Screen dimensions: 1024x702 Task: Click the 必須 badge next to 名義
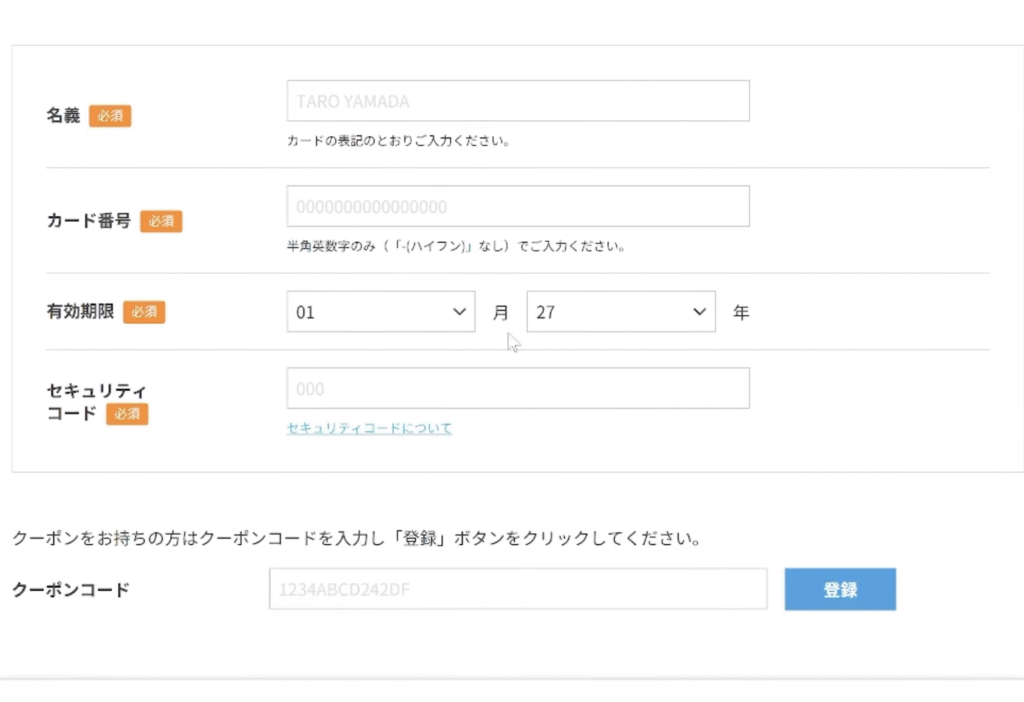coord(110,116)
